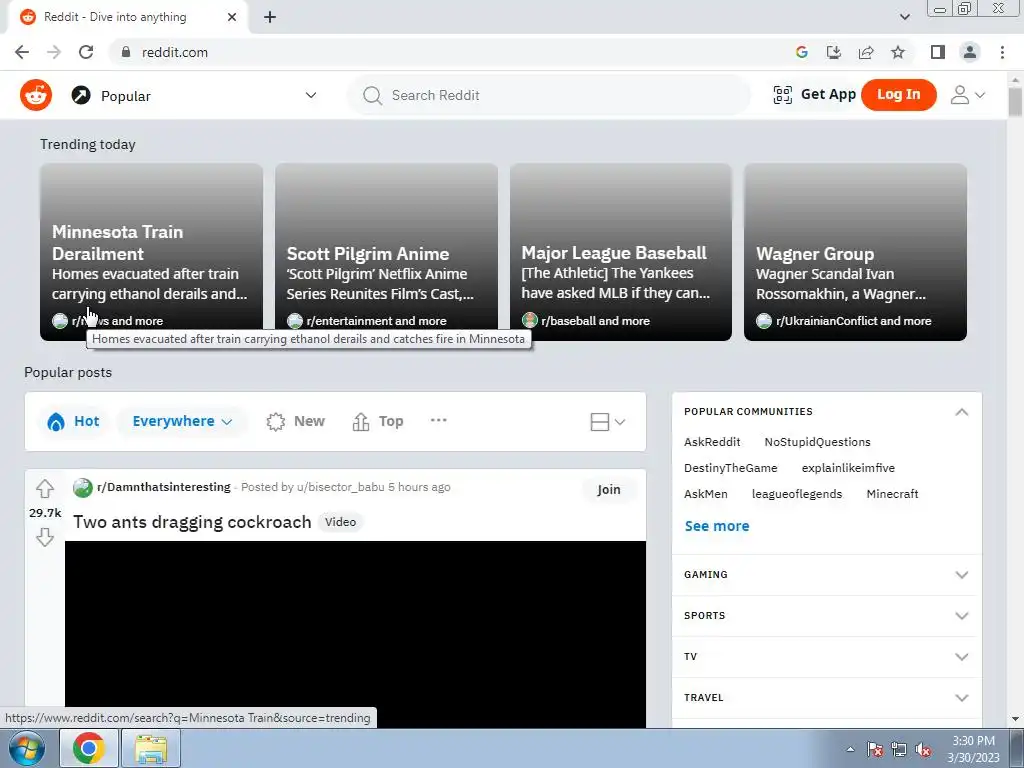Expand the Gaming category
The image size is (1024, 768).
point(826,575)
